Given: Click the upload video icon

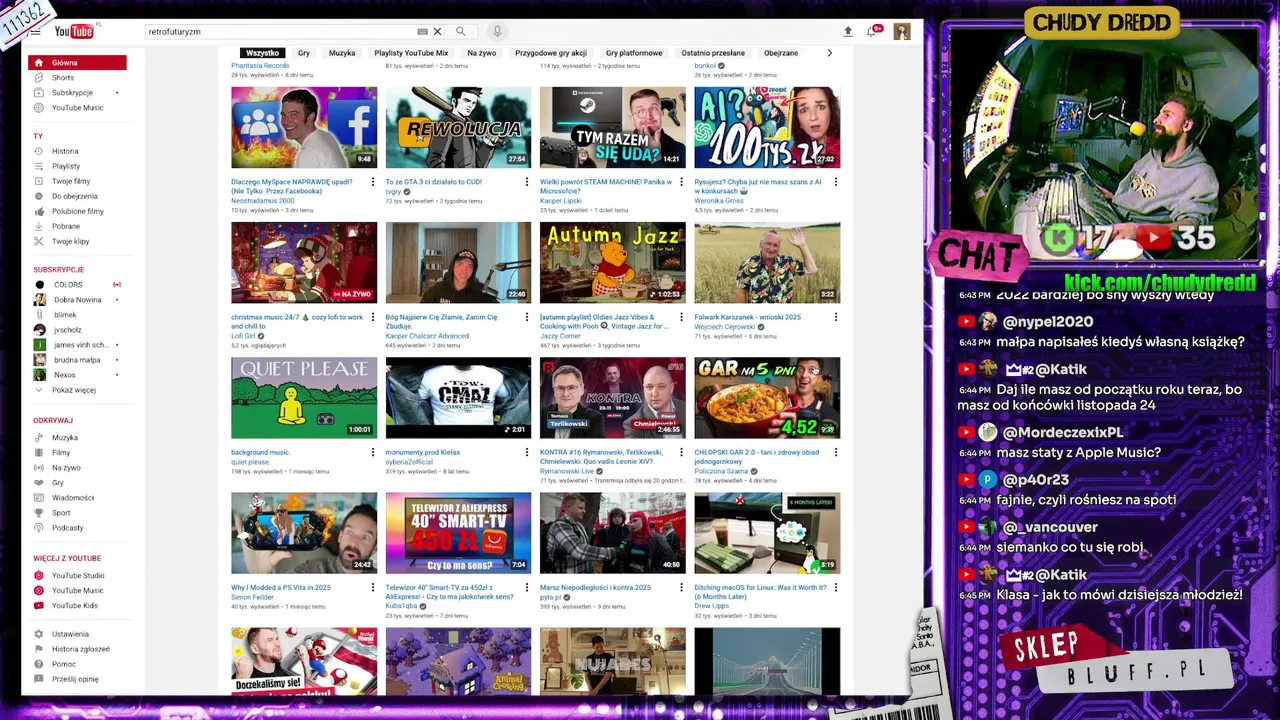Looking at the screenshot, I should coord(848,31).
